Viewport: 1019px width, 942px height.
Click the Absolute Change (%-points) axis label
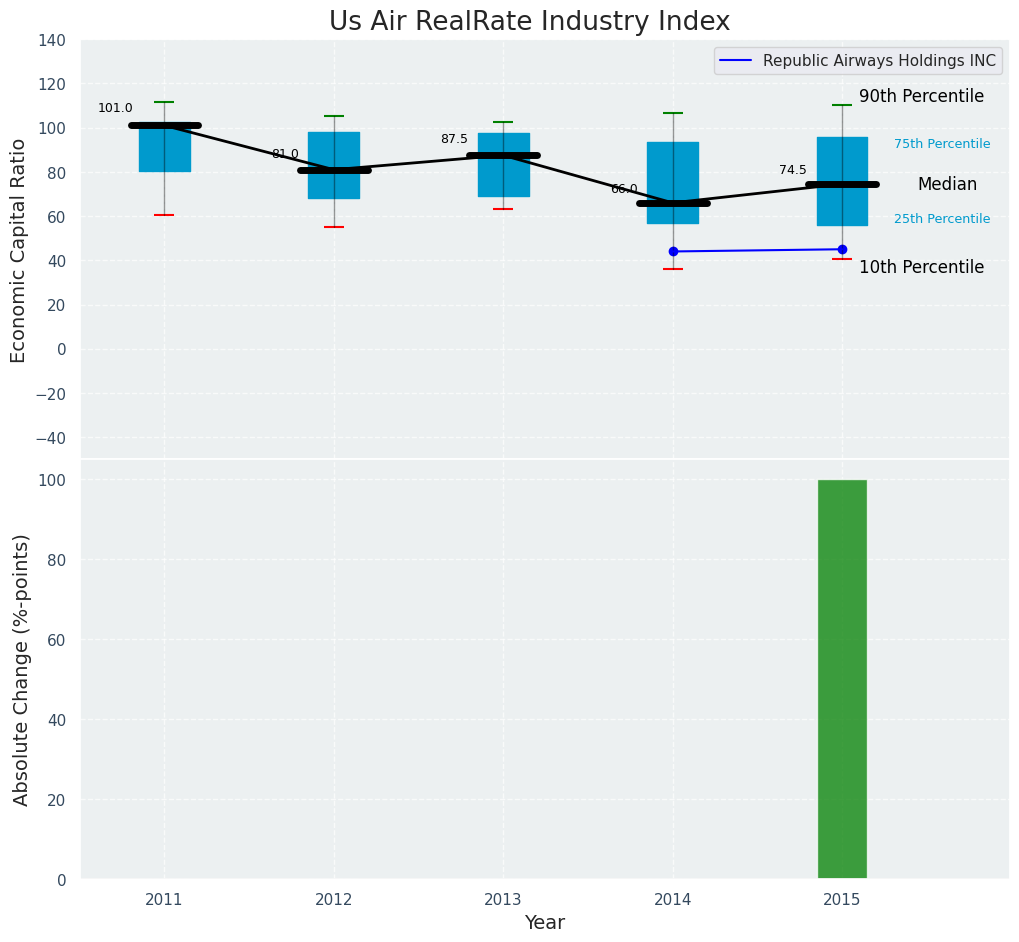[x=21, y=669]
